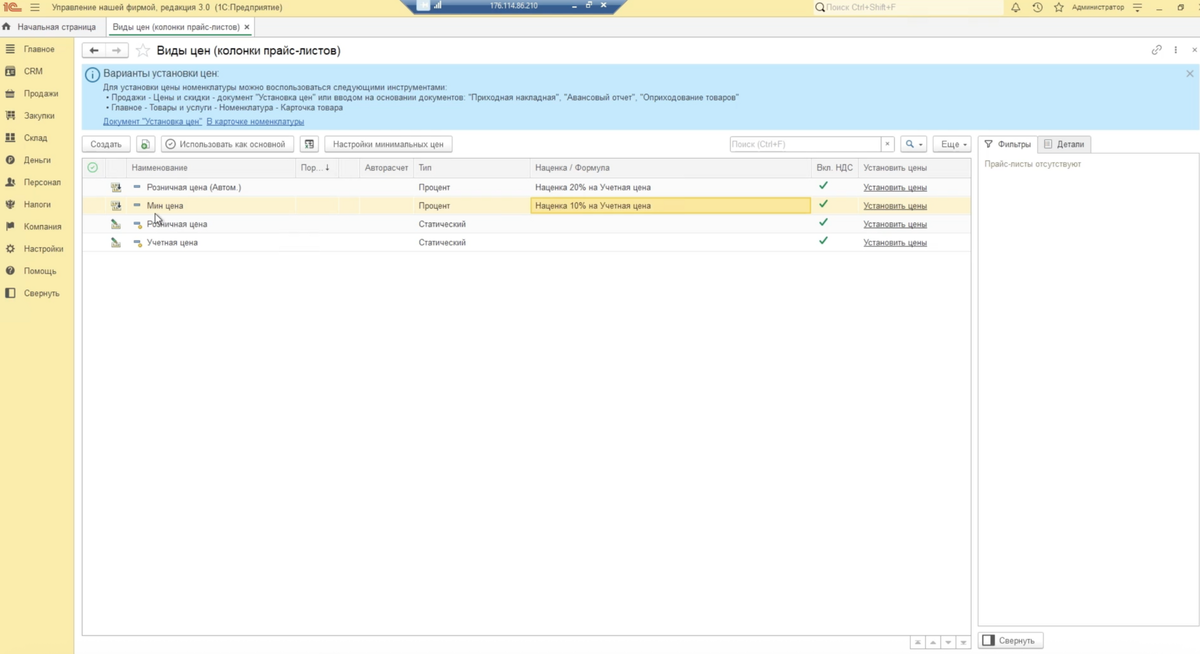The height and width of the screenshot is (654, 1200).
Task: Click the copy price type icon next to Создать
Action: tap(145, 144)
